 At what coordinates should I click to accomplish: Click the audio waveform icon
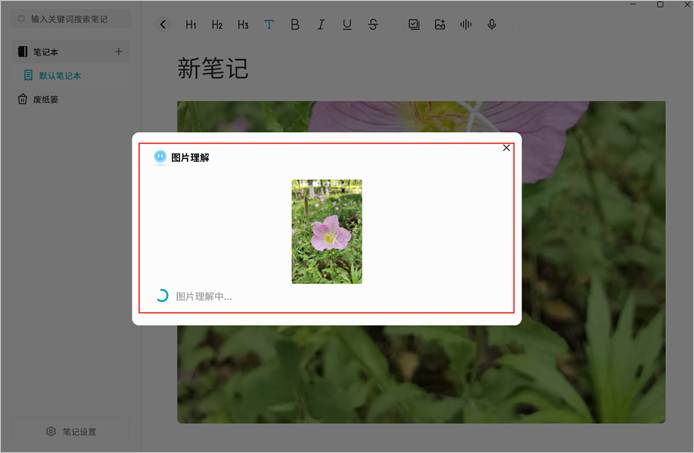click(466, 25)
